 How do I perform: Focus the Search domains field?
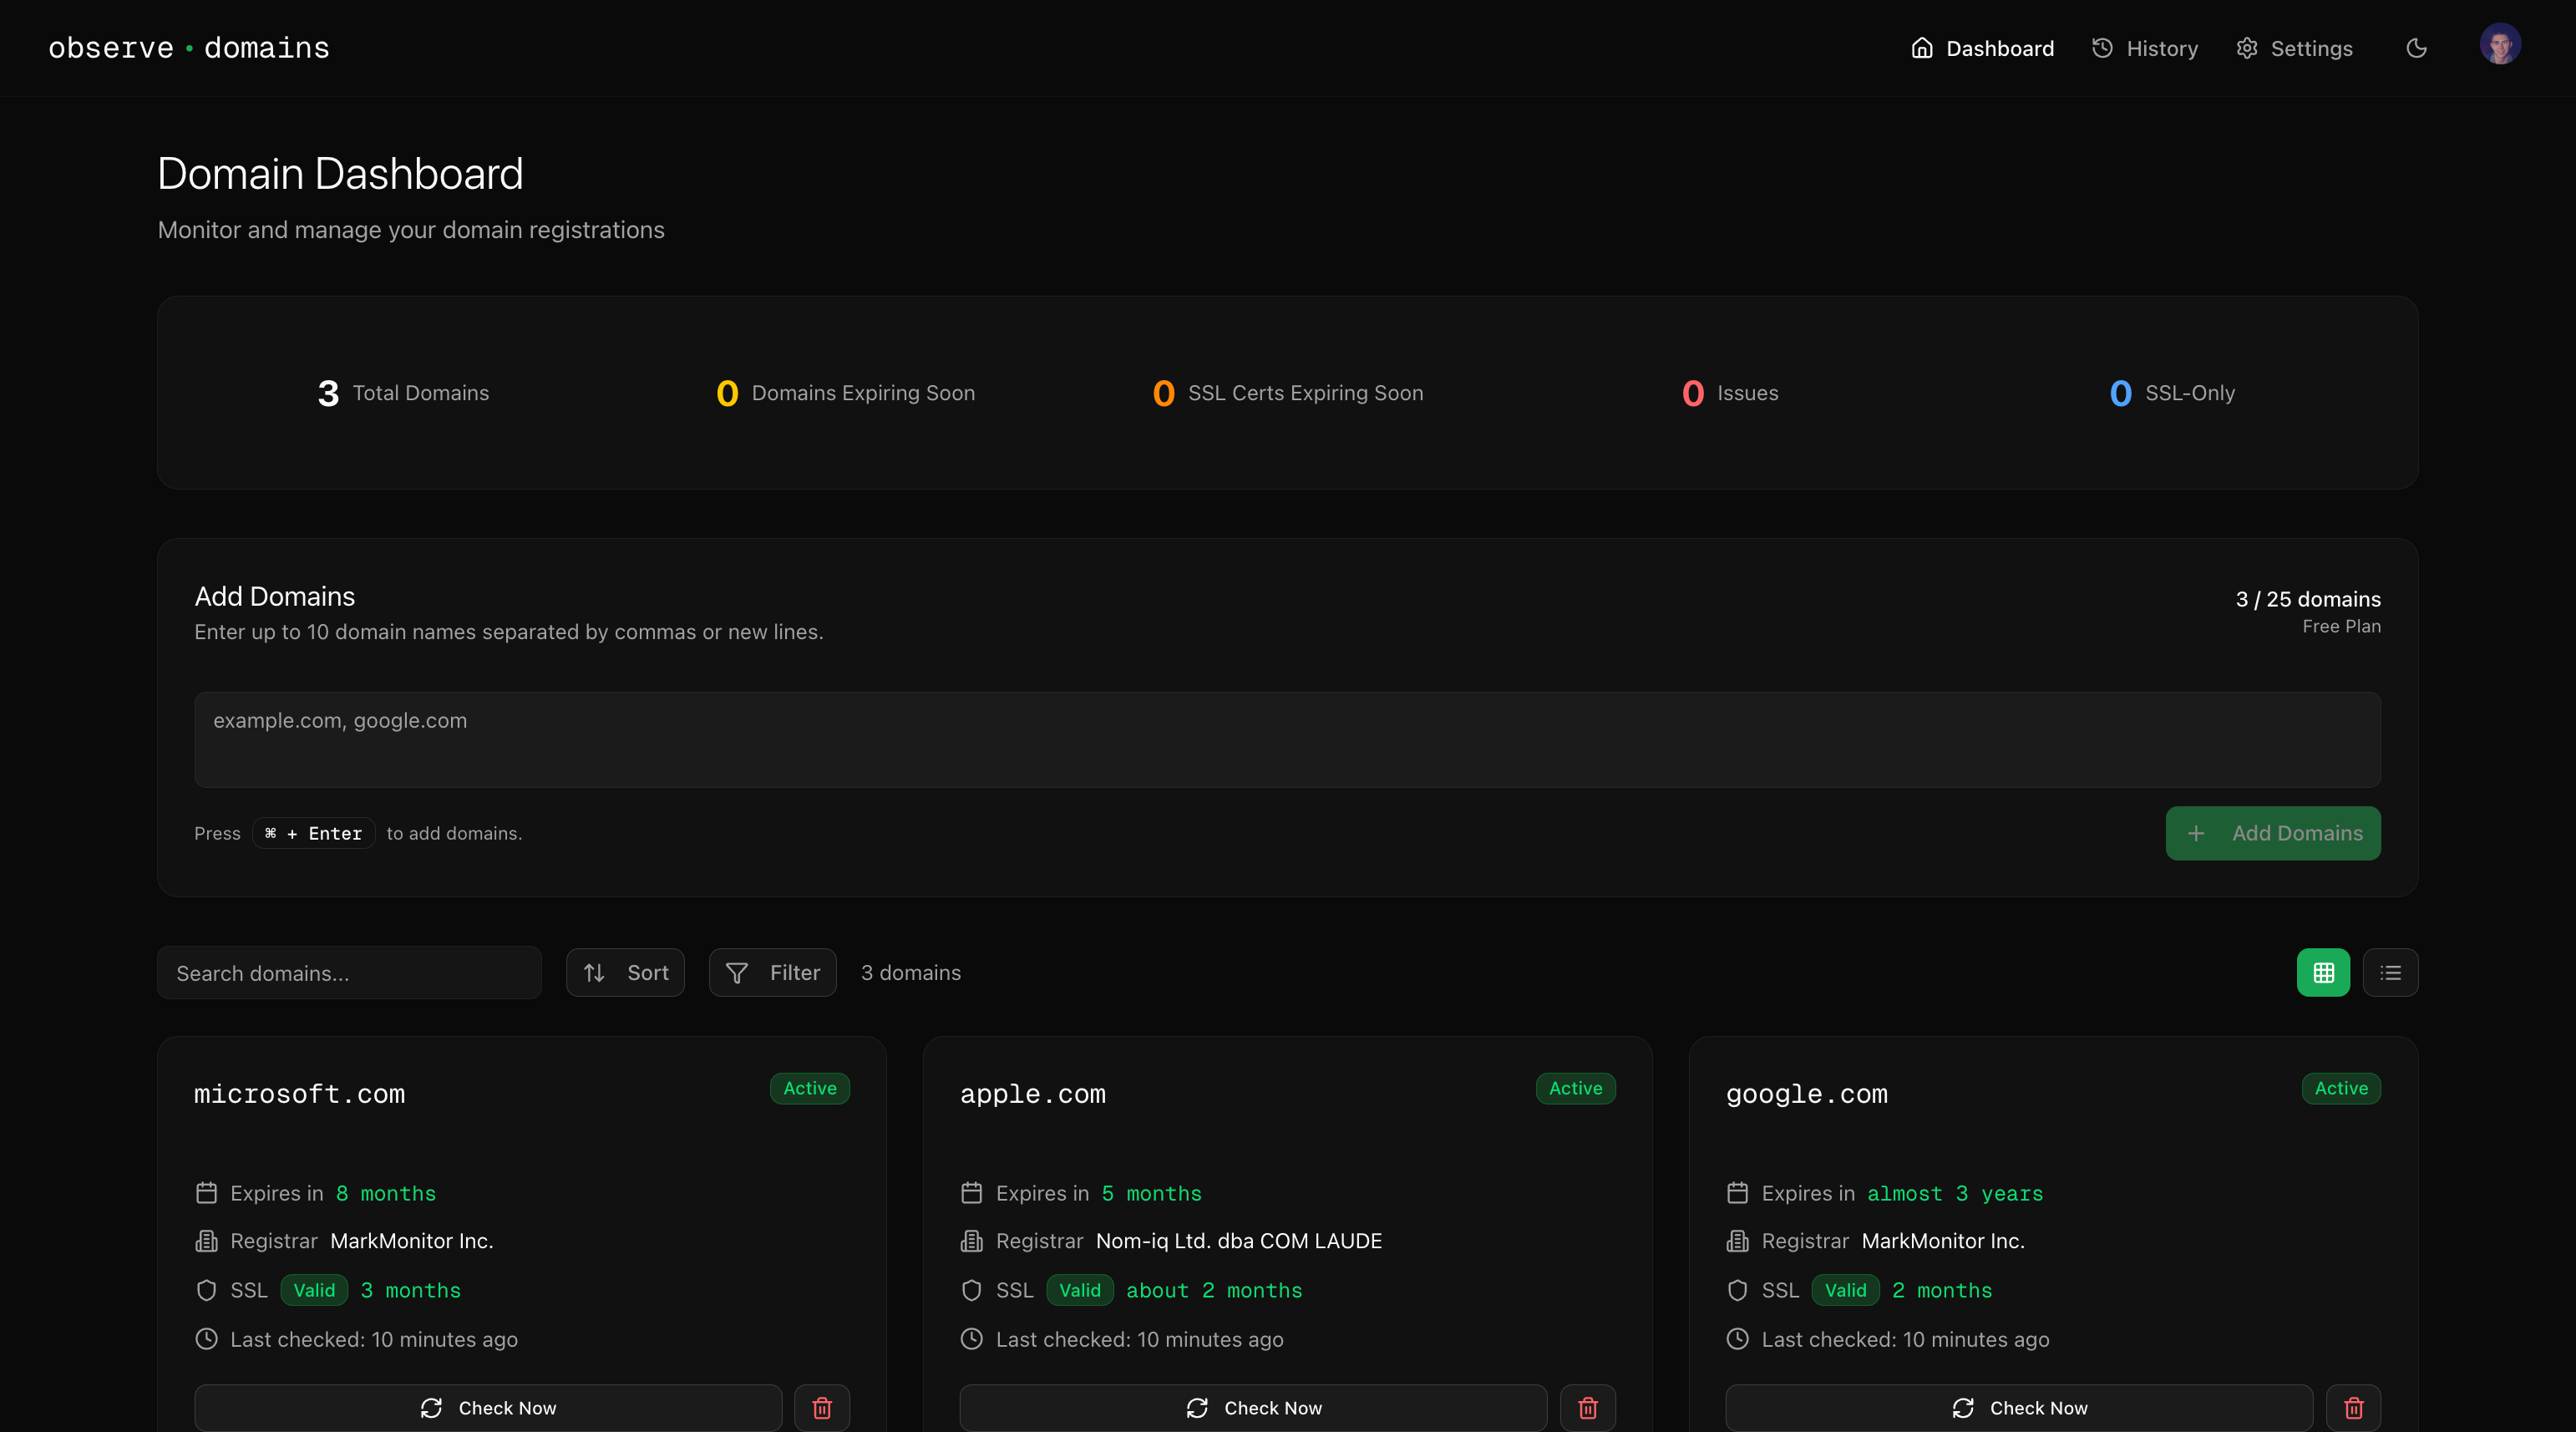[349, 972]
